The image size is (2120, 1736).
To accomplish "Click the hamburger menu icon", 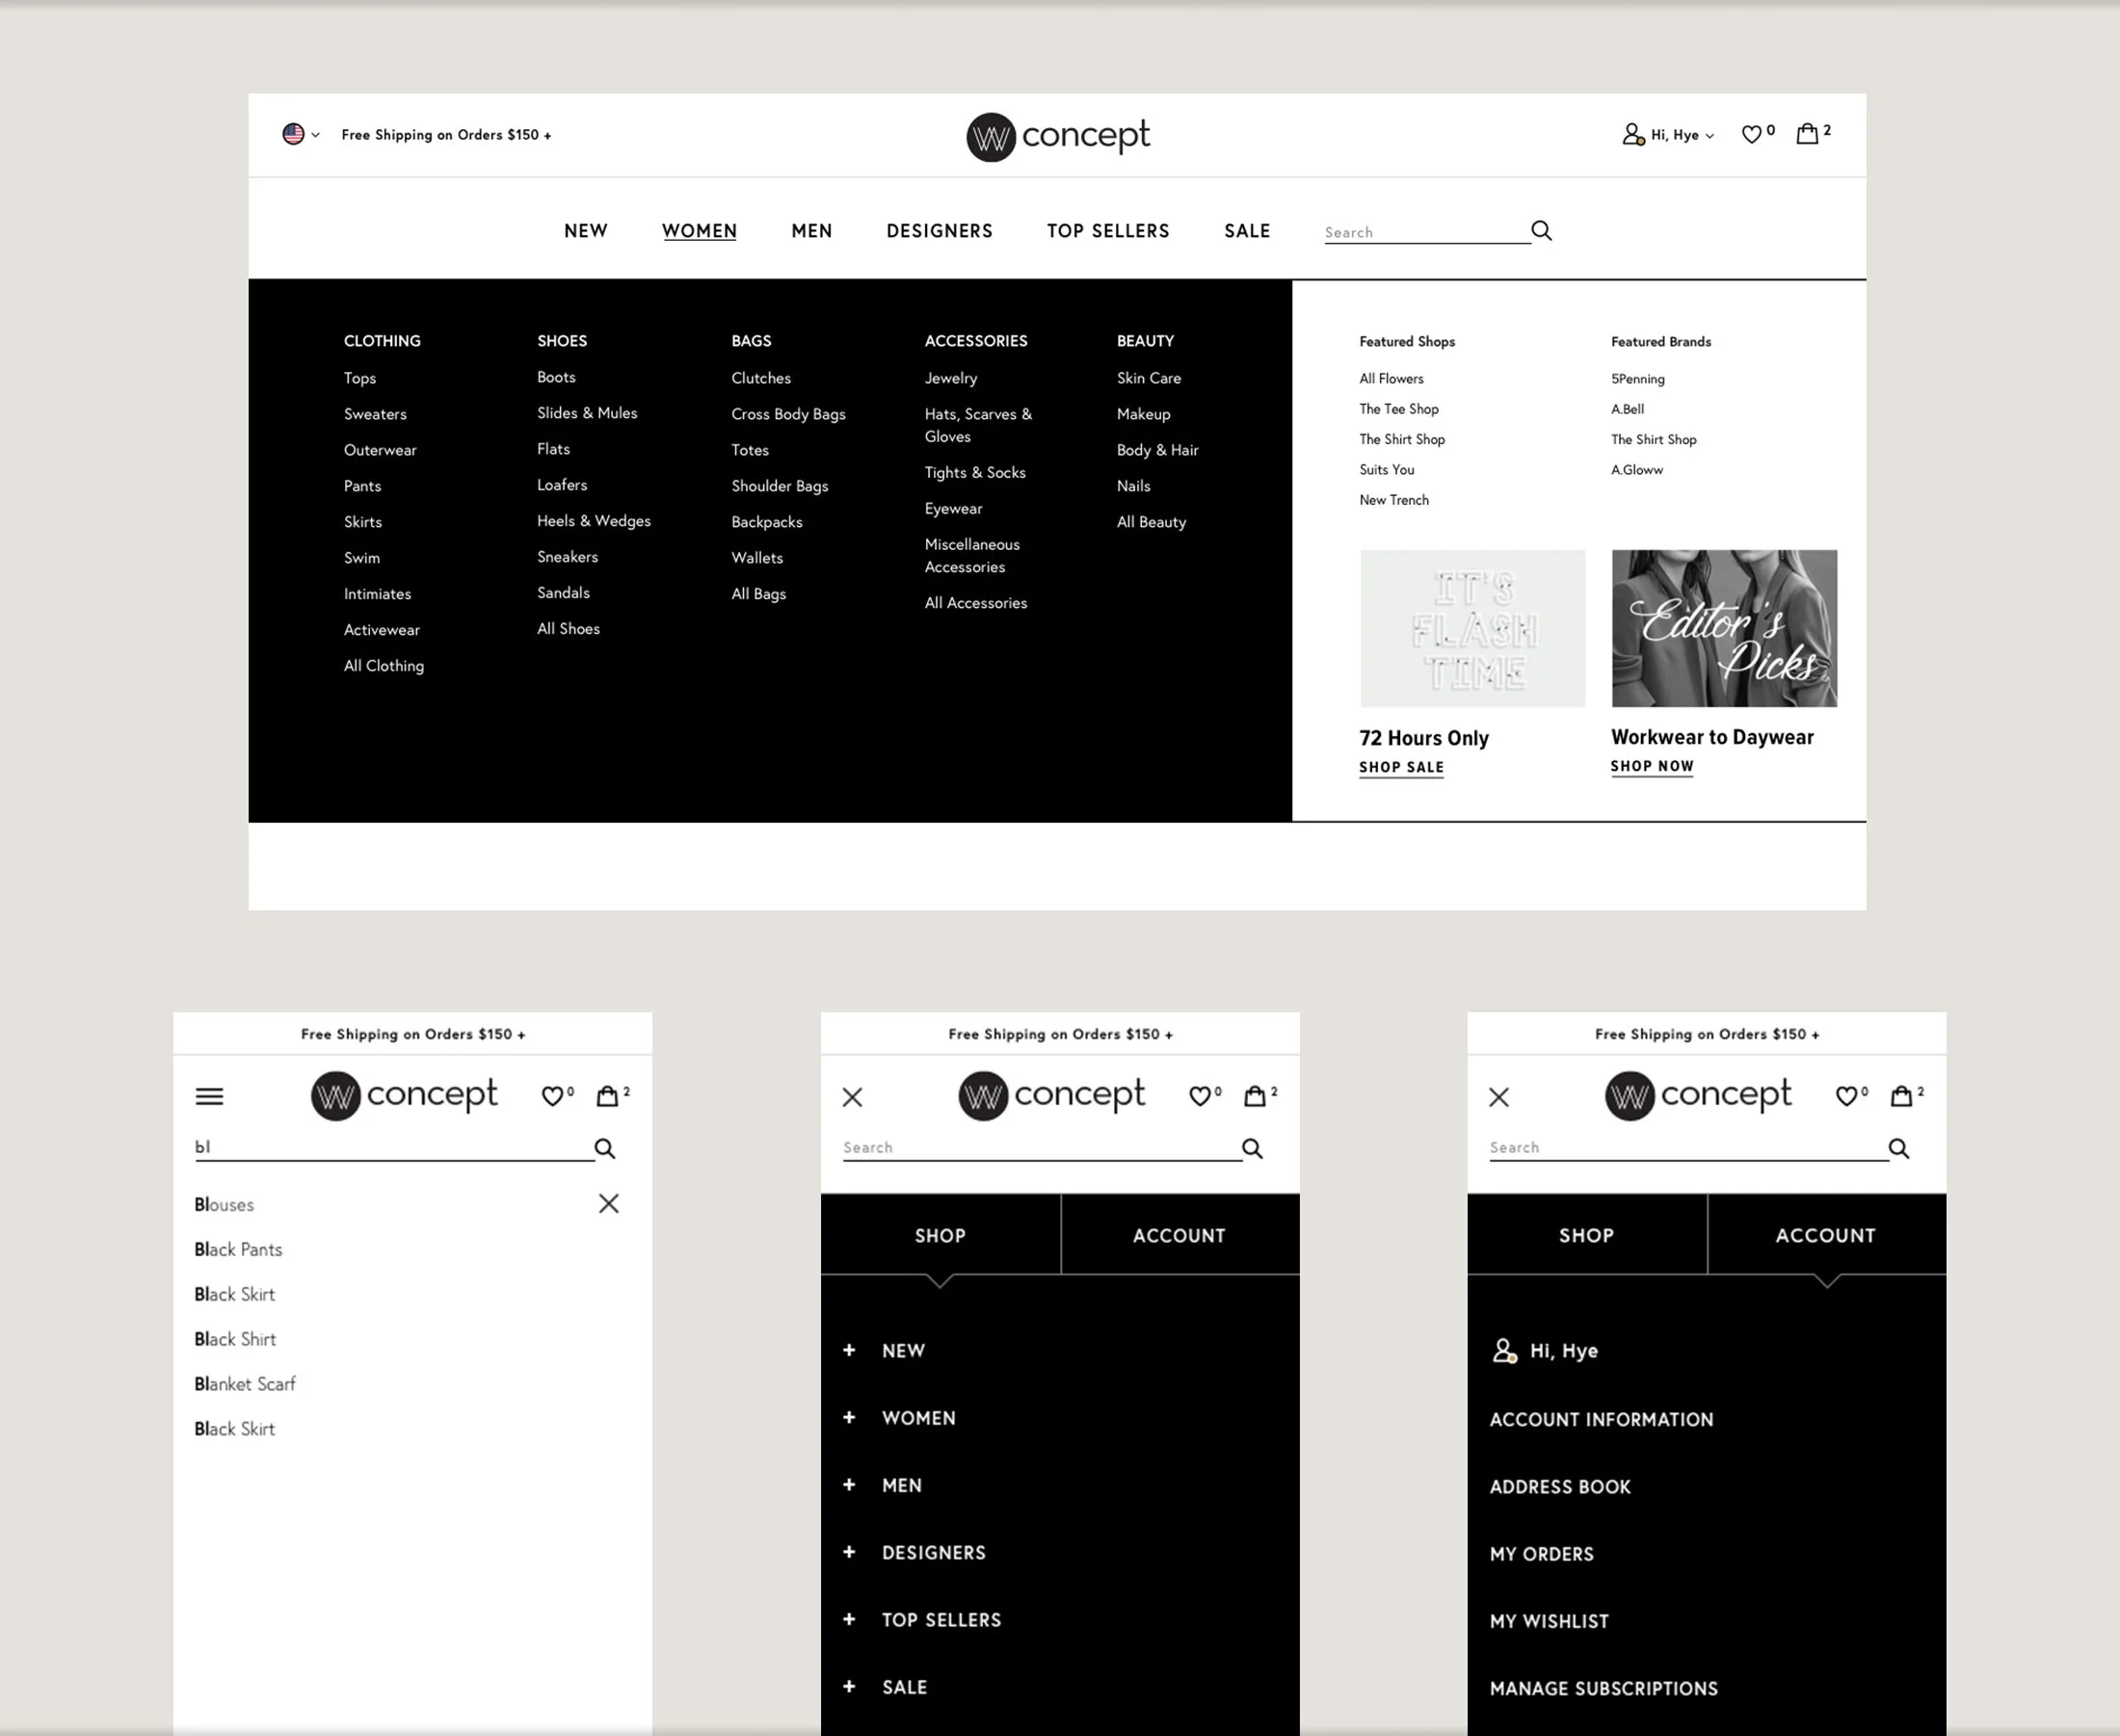I will click(x=209, y=1096).
